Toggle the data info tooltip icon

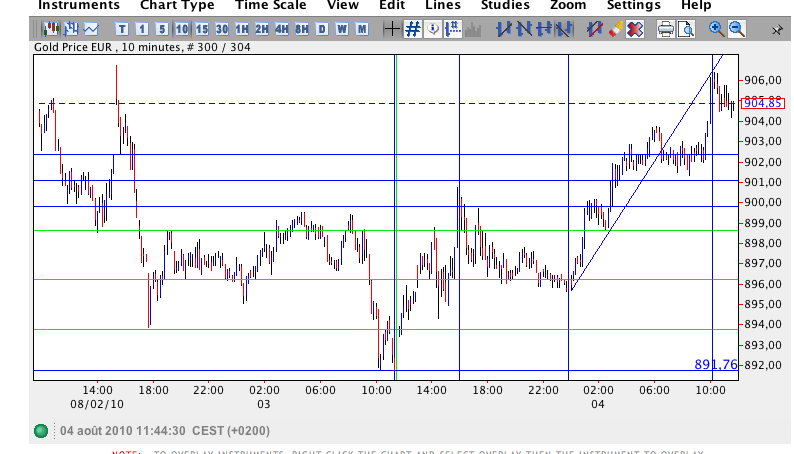tap(432, 29)
